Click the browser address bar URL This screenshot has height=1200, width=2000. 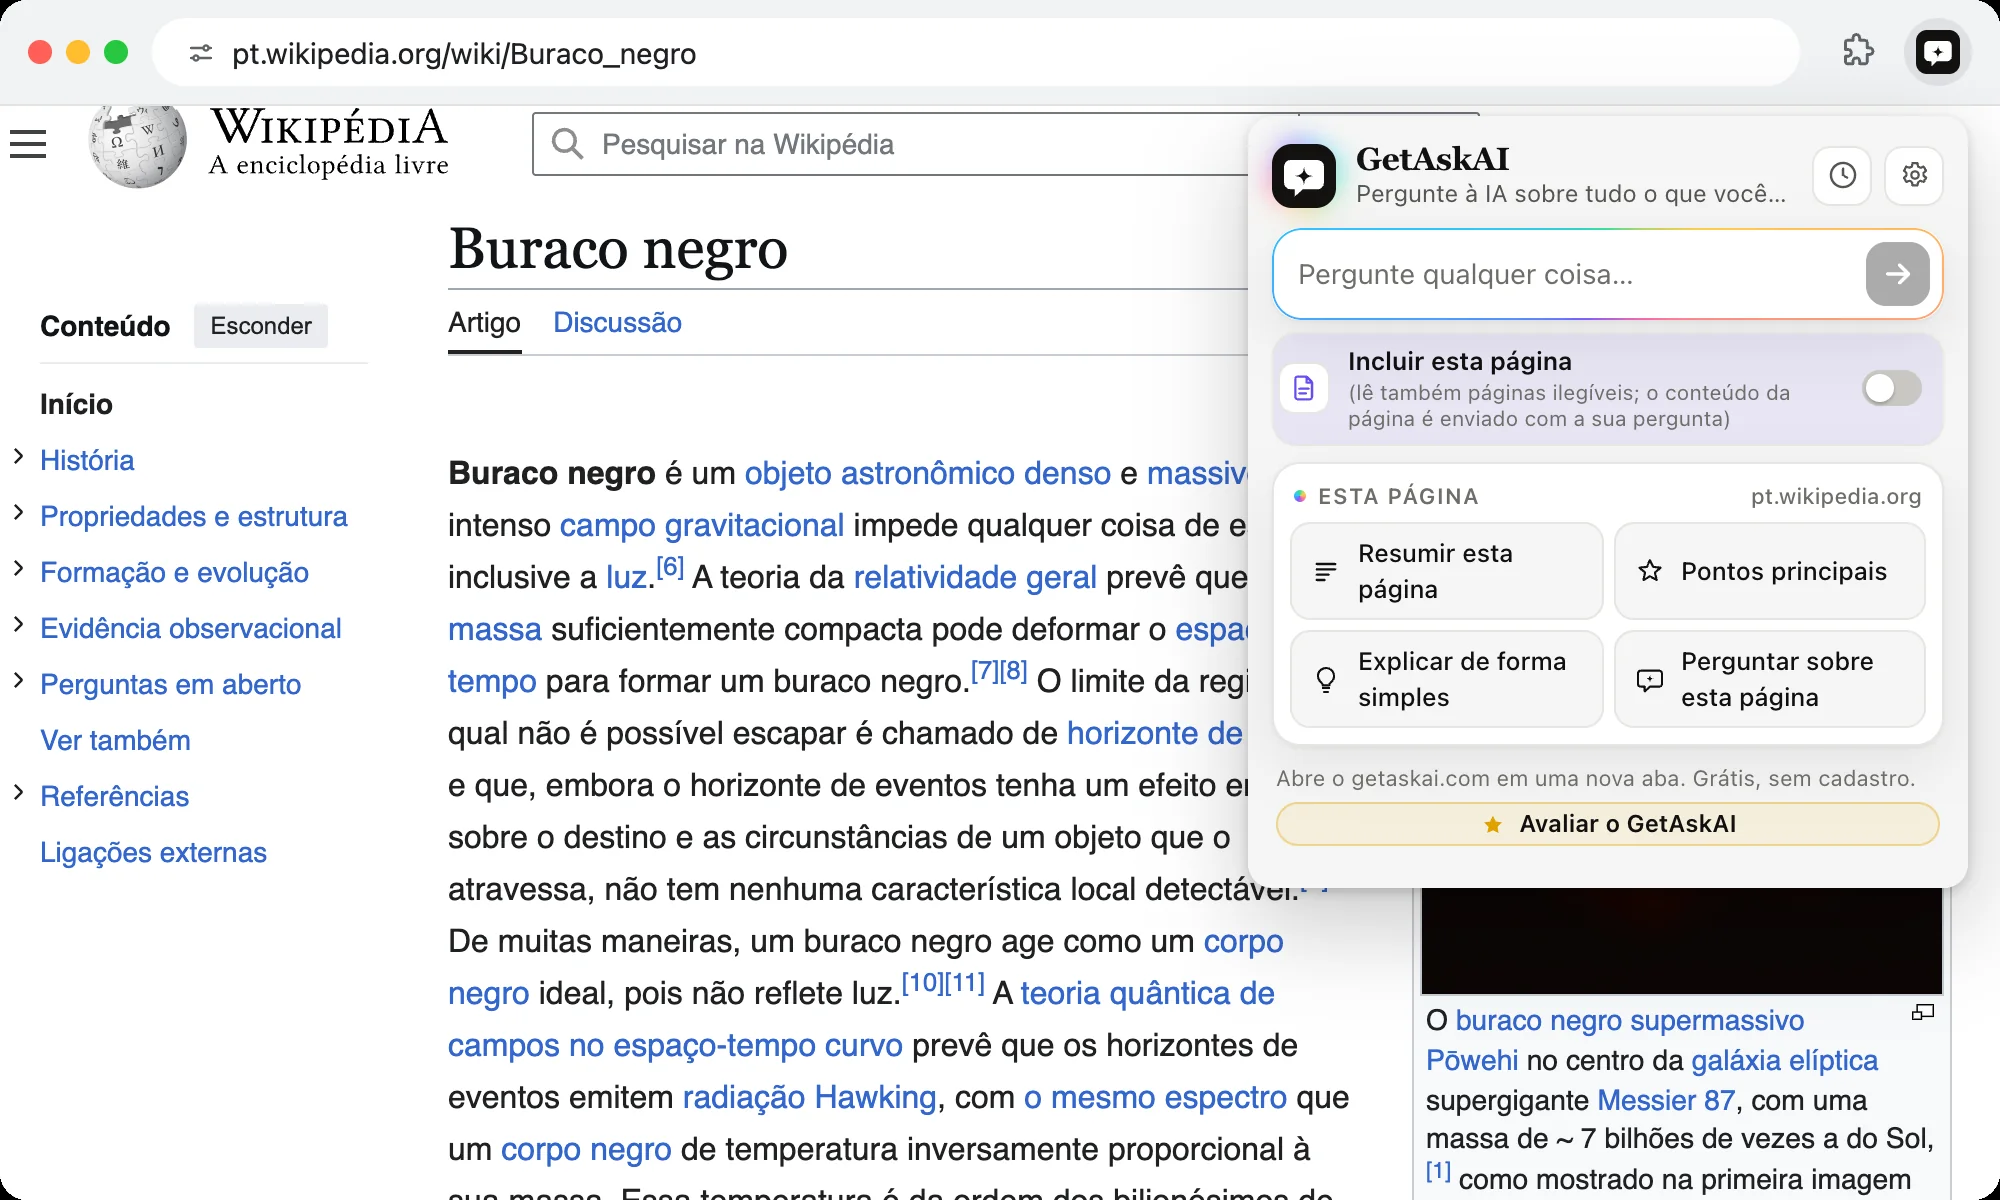[x=464, y=53]
